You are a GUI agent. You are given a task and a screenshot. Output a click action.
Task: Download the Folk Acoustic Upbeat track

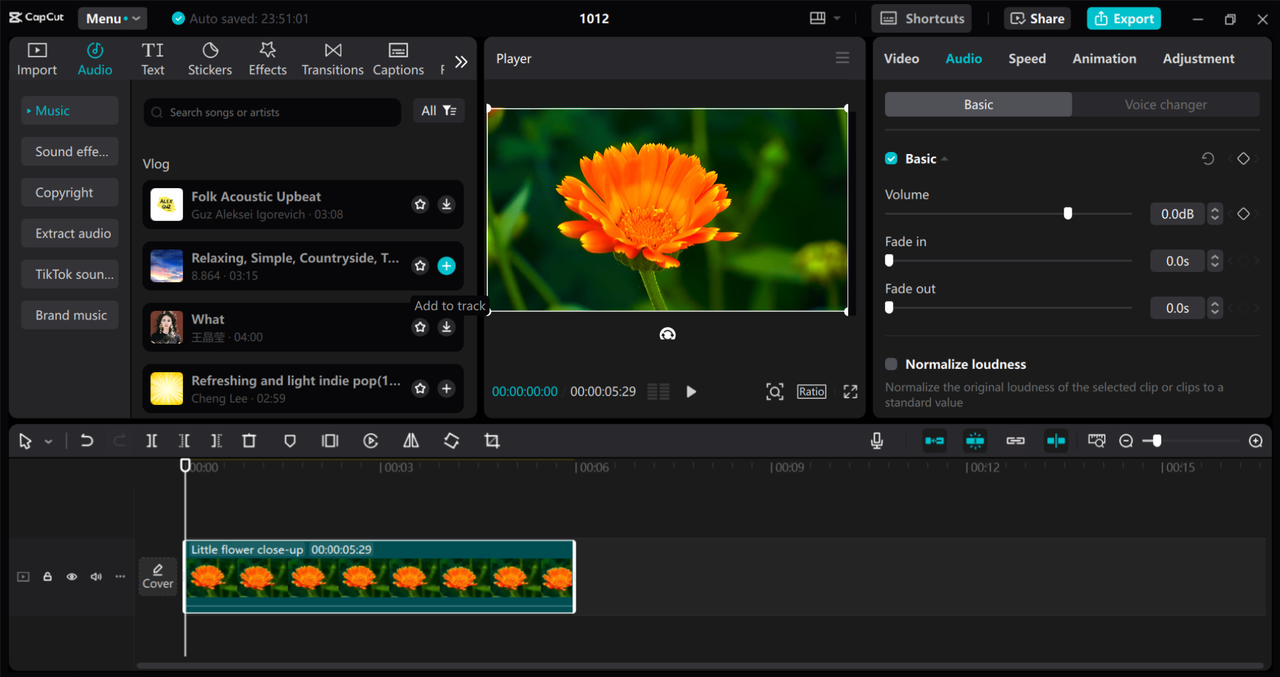click(447, 204)
